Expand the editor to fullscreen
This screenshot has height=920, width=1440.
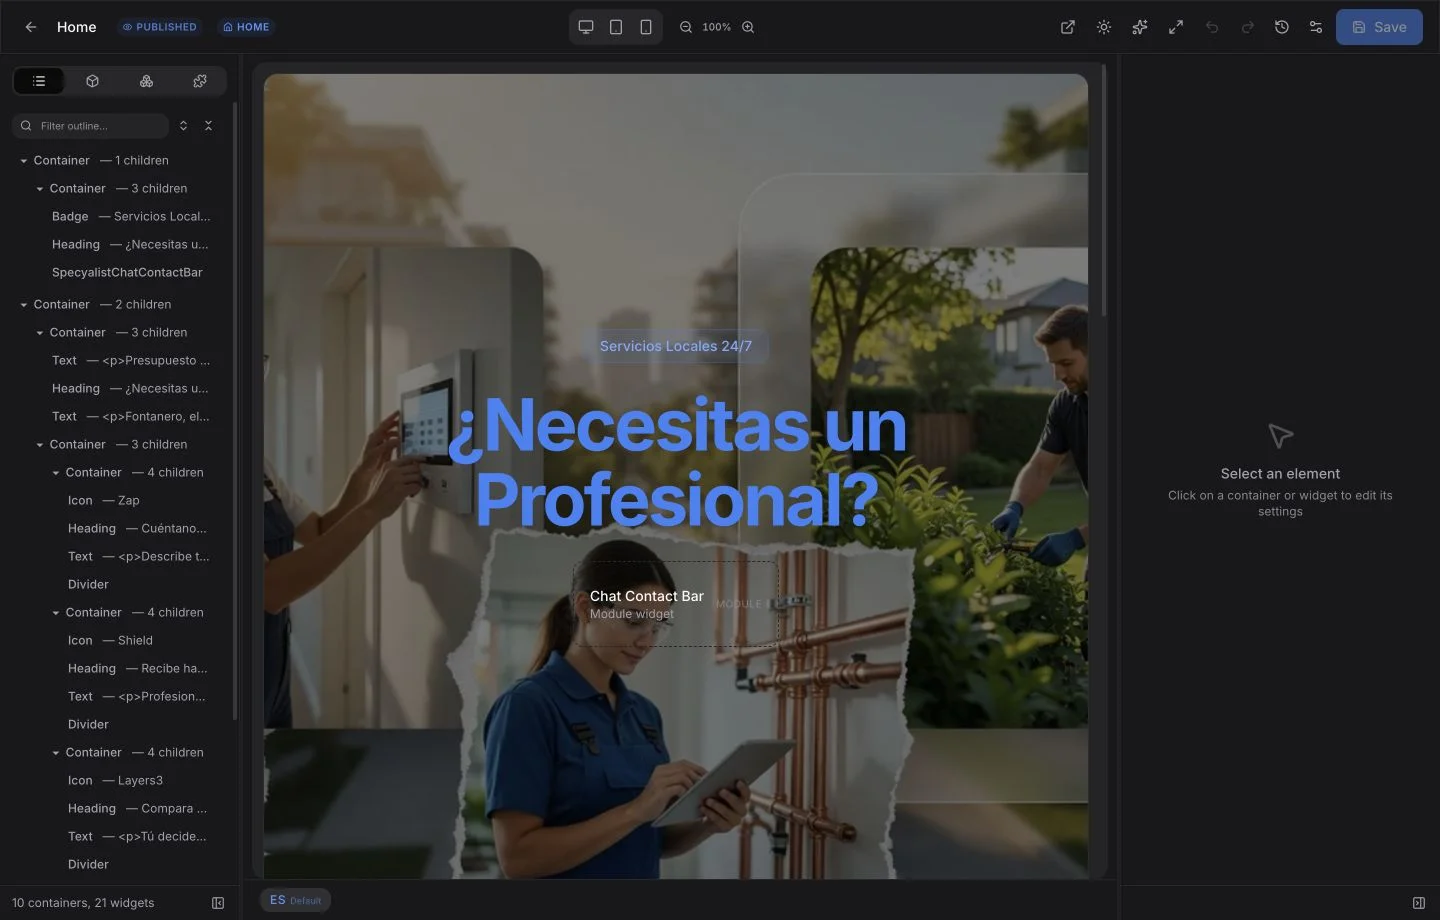1176,27
